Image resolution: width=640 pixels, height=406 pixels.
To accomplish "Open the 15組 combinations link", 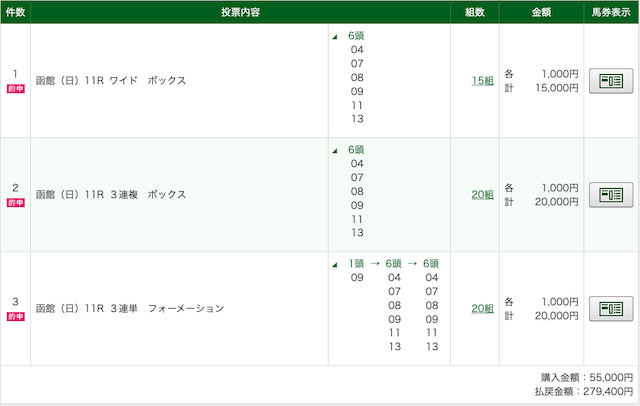I will click(482, 81).
